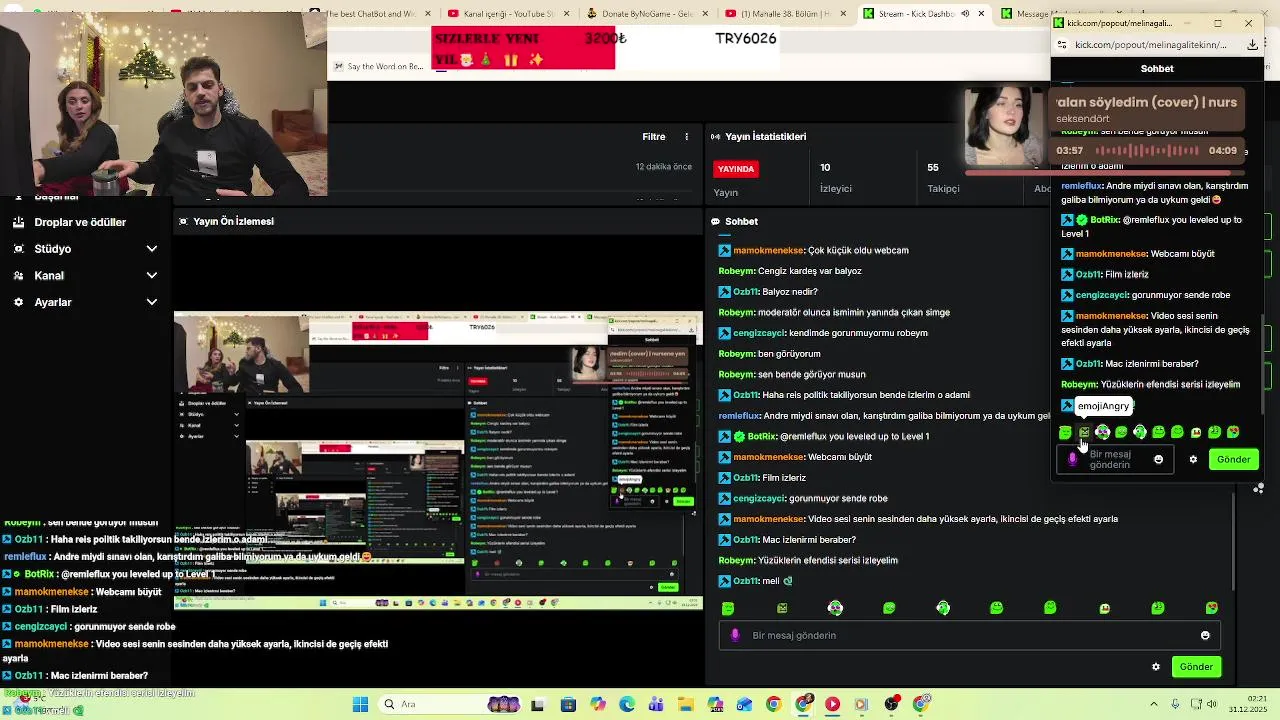Viewport: 1280px width, 720px height.
Task: Click the media overlay thumbnail of singer
Action: (1004, 127)
